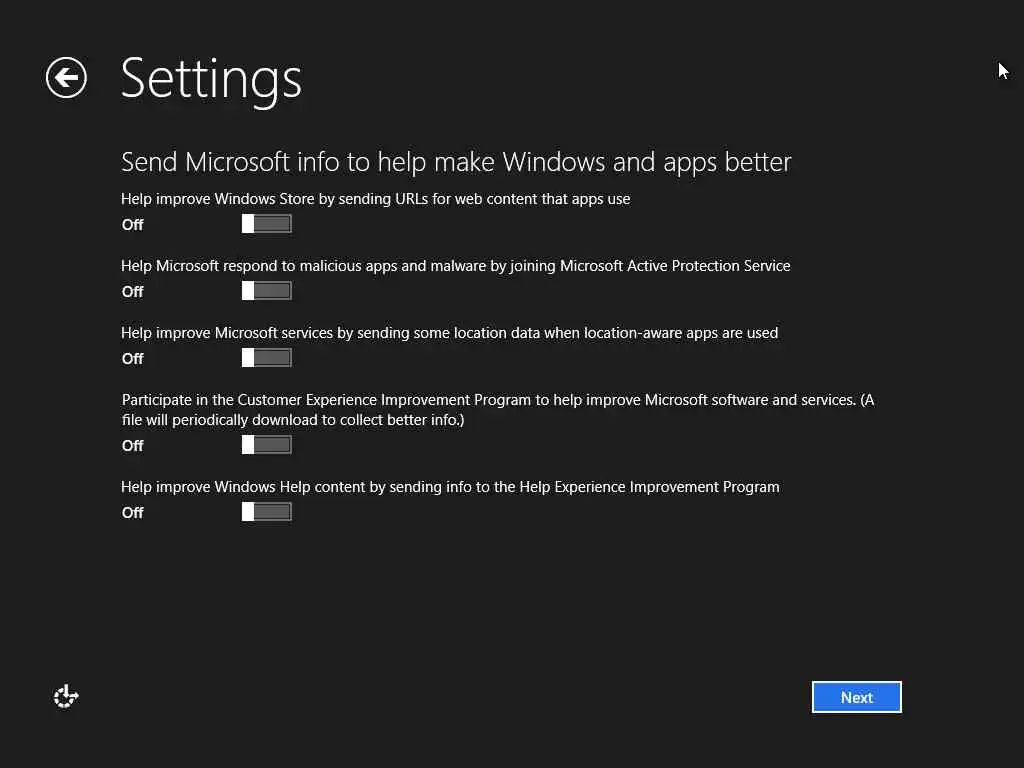The image size is (1024, 768).
Task: Click the location-aware apps description text
Action: 449,333
